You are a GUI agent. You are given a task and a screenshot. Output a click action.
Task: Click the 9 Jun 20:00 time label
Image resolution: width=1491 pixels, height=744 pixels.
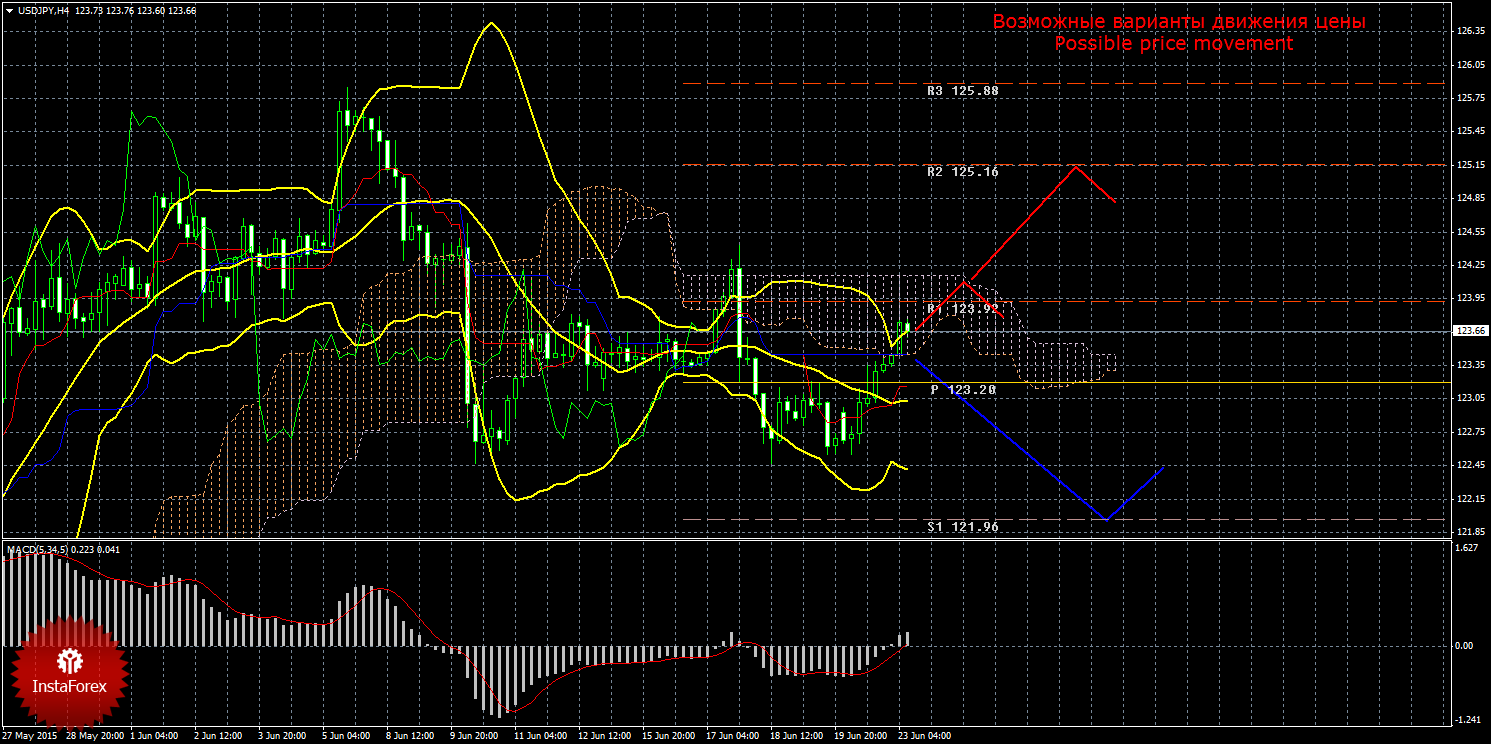(x=473, y=735)
